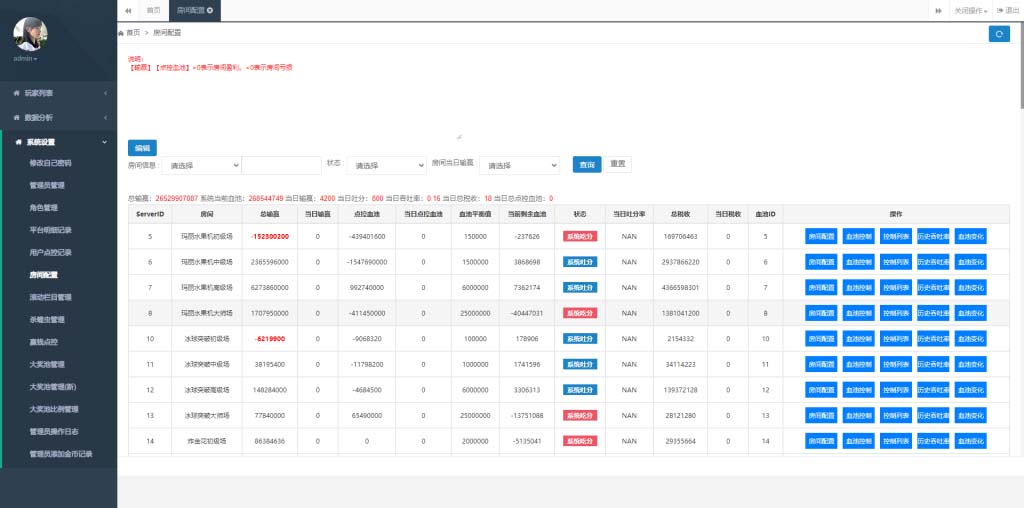Expand the 数据分析 sidebar menu

58,117
